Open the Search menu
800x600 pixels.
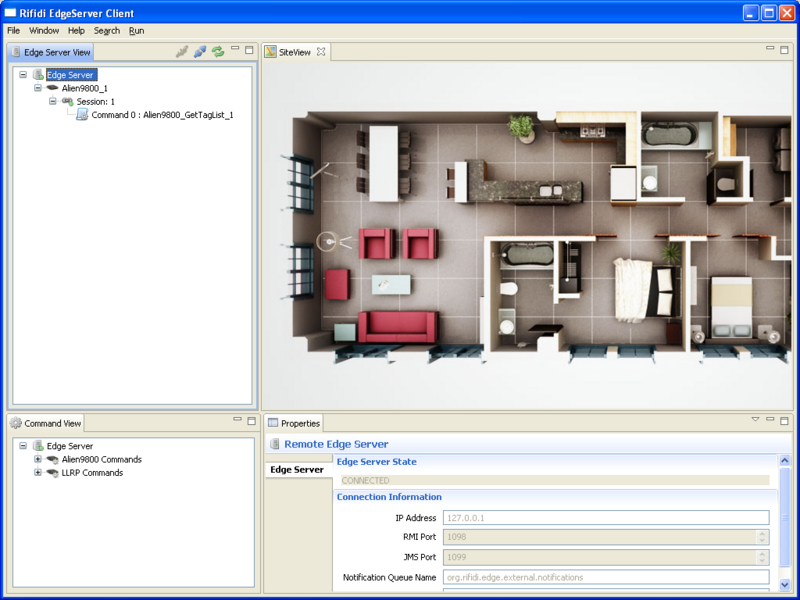pyautogui.click(x=107, y=31)
